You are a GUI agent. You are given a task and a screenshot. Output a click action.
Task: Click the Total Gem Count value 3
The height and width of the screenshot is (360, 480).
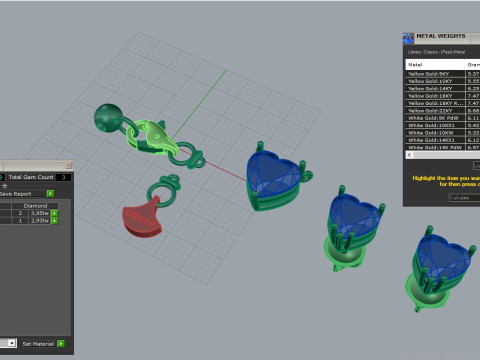(63, 177)
